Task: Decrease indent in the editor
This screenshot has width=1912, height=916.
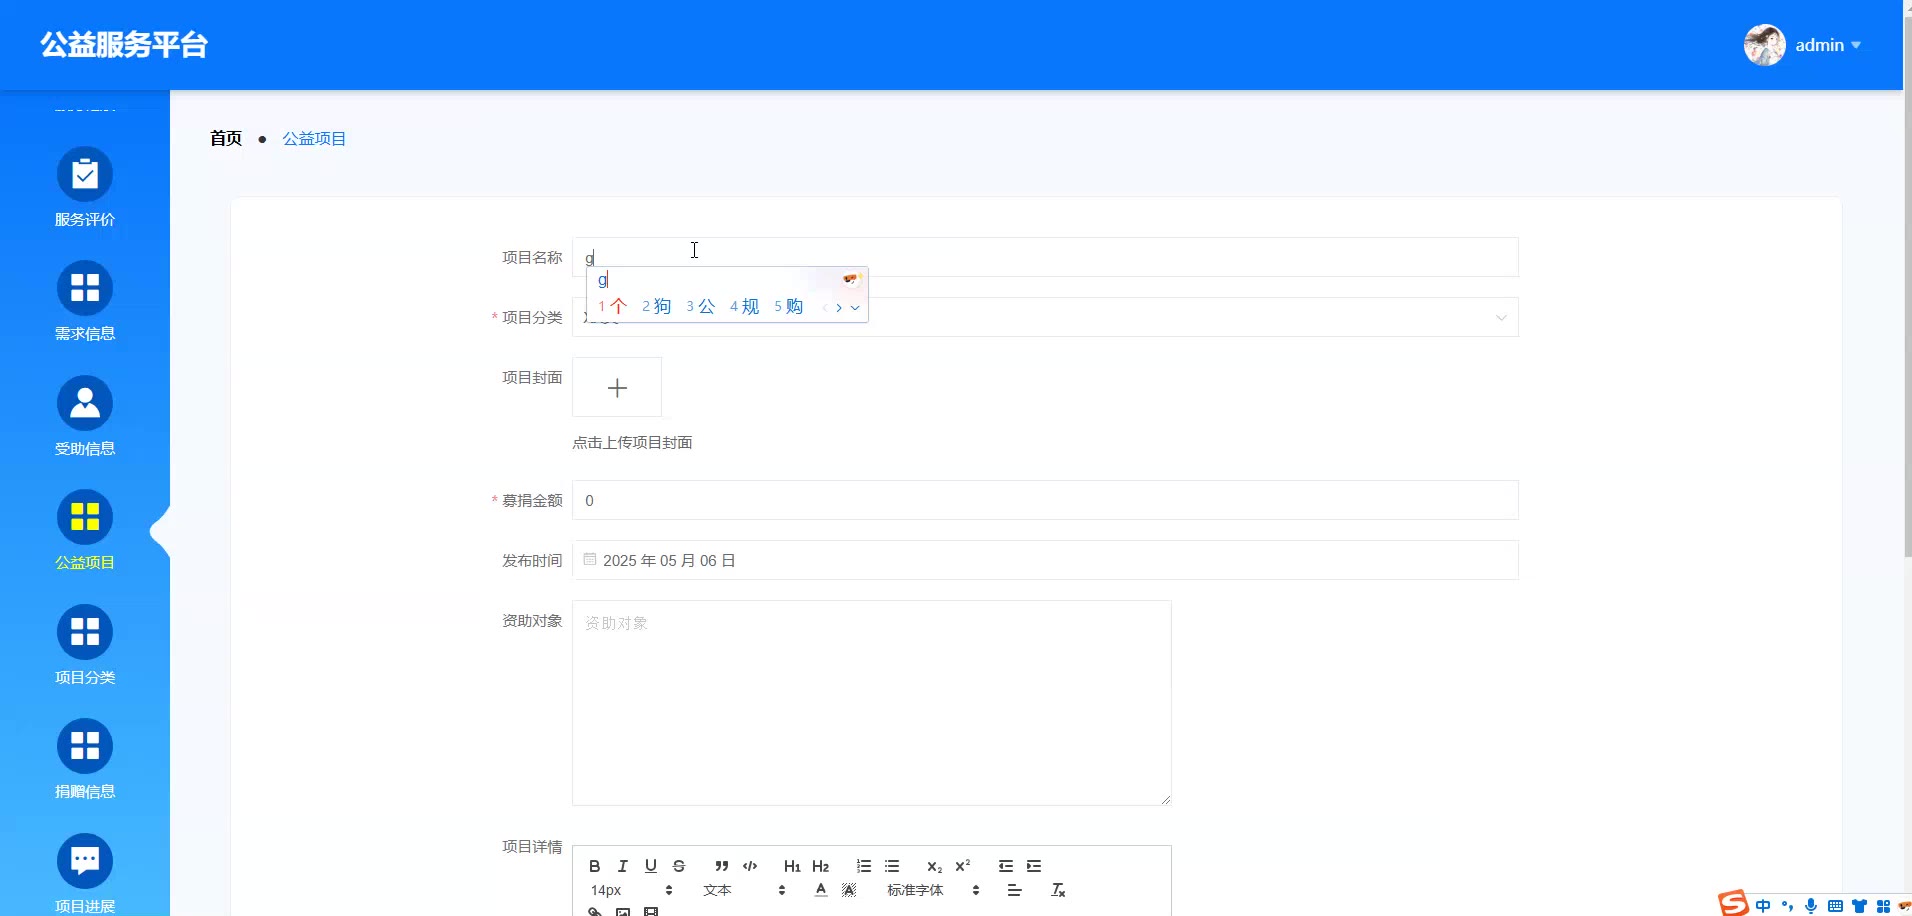Action: [1006, 866]
